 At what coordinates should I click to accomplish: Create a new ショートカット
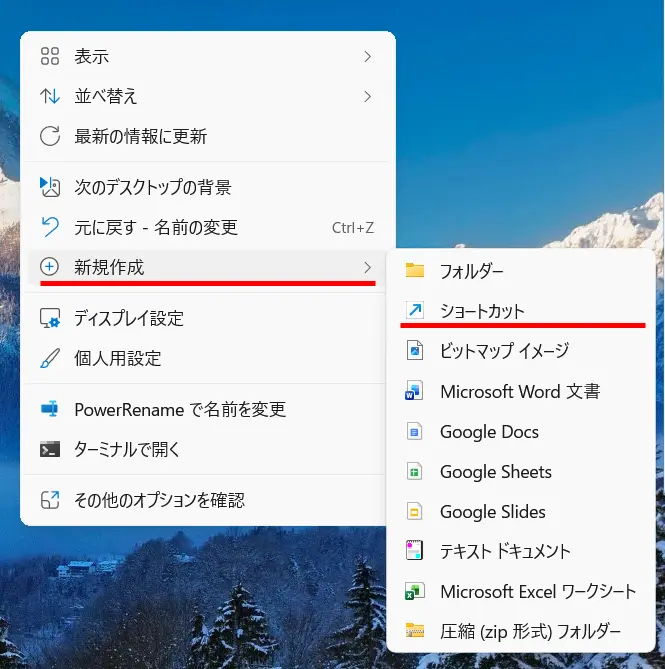[x=521, y=311]
